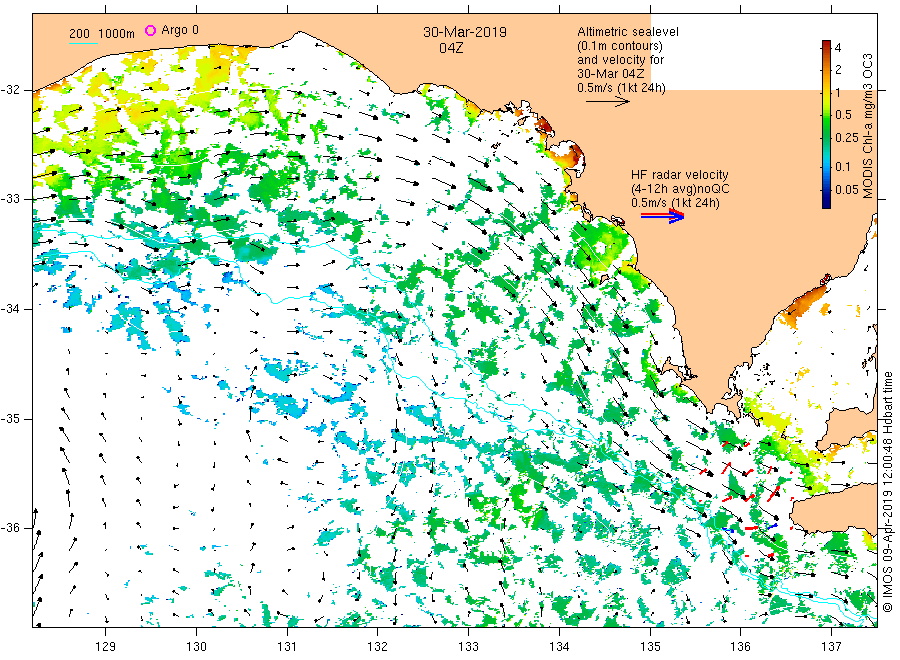Viewport: 900px width, 660px height.
Task: Click the longitude label 137
Action: point(831,647)
